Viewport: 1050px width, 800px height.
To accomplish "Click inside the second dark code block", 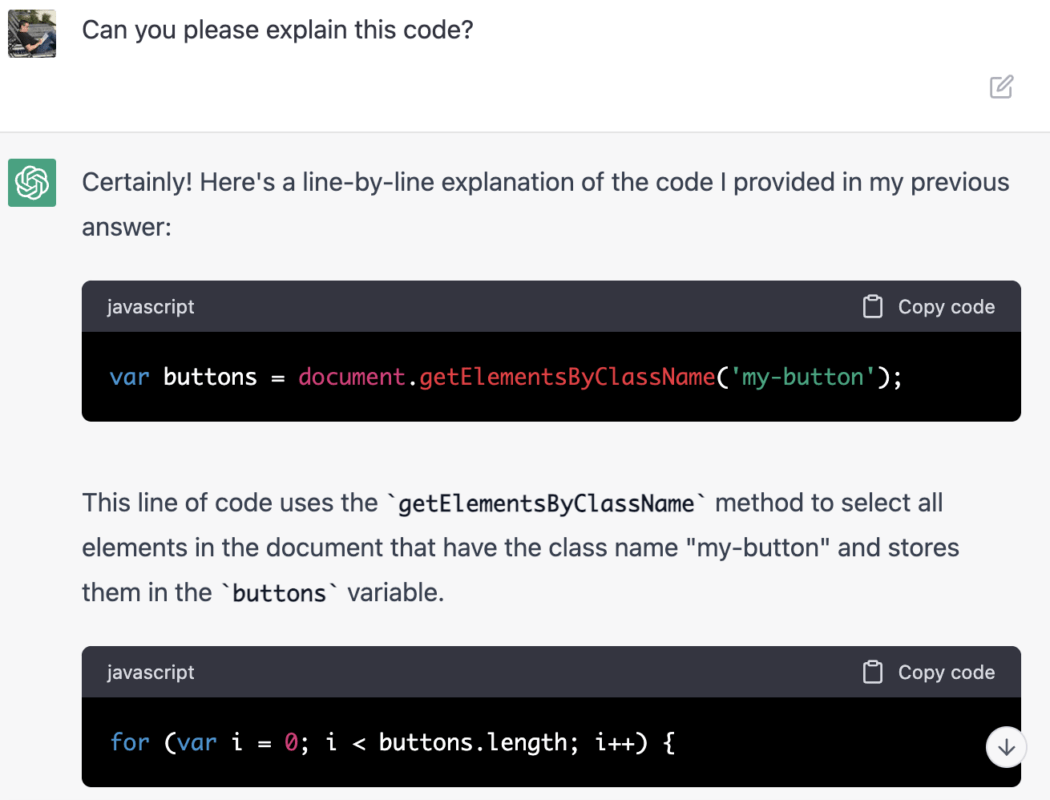I will 550,742.
